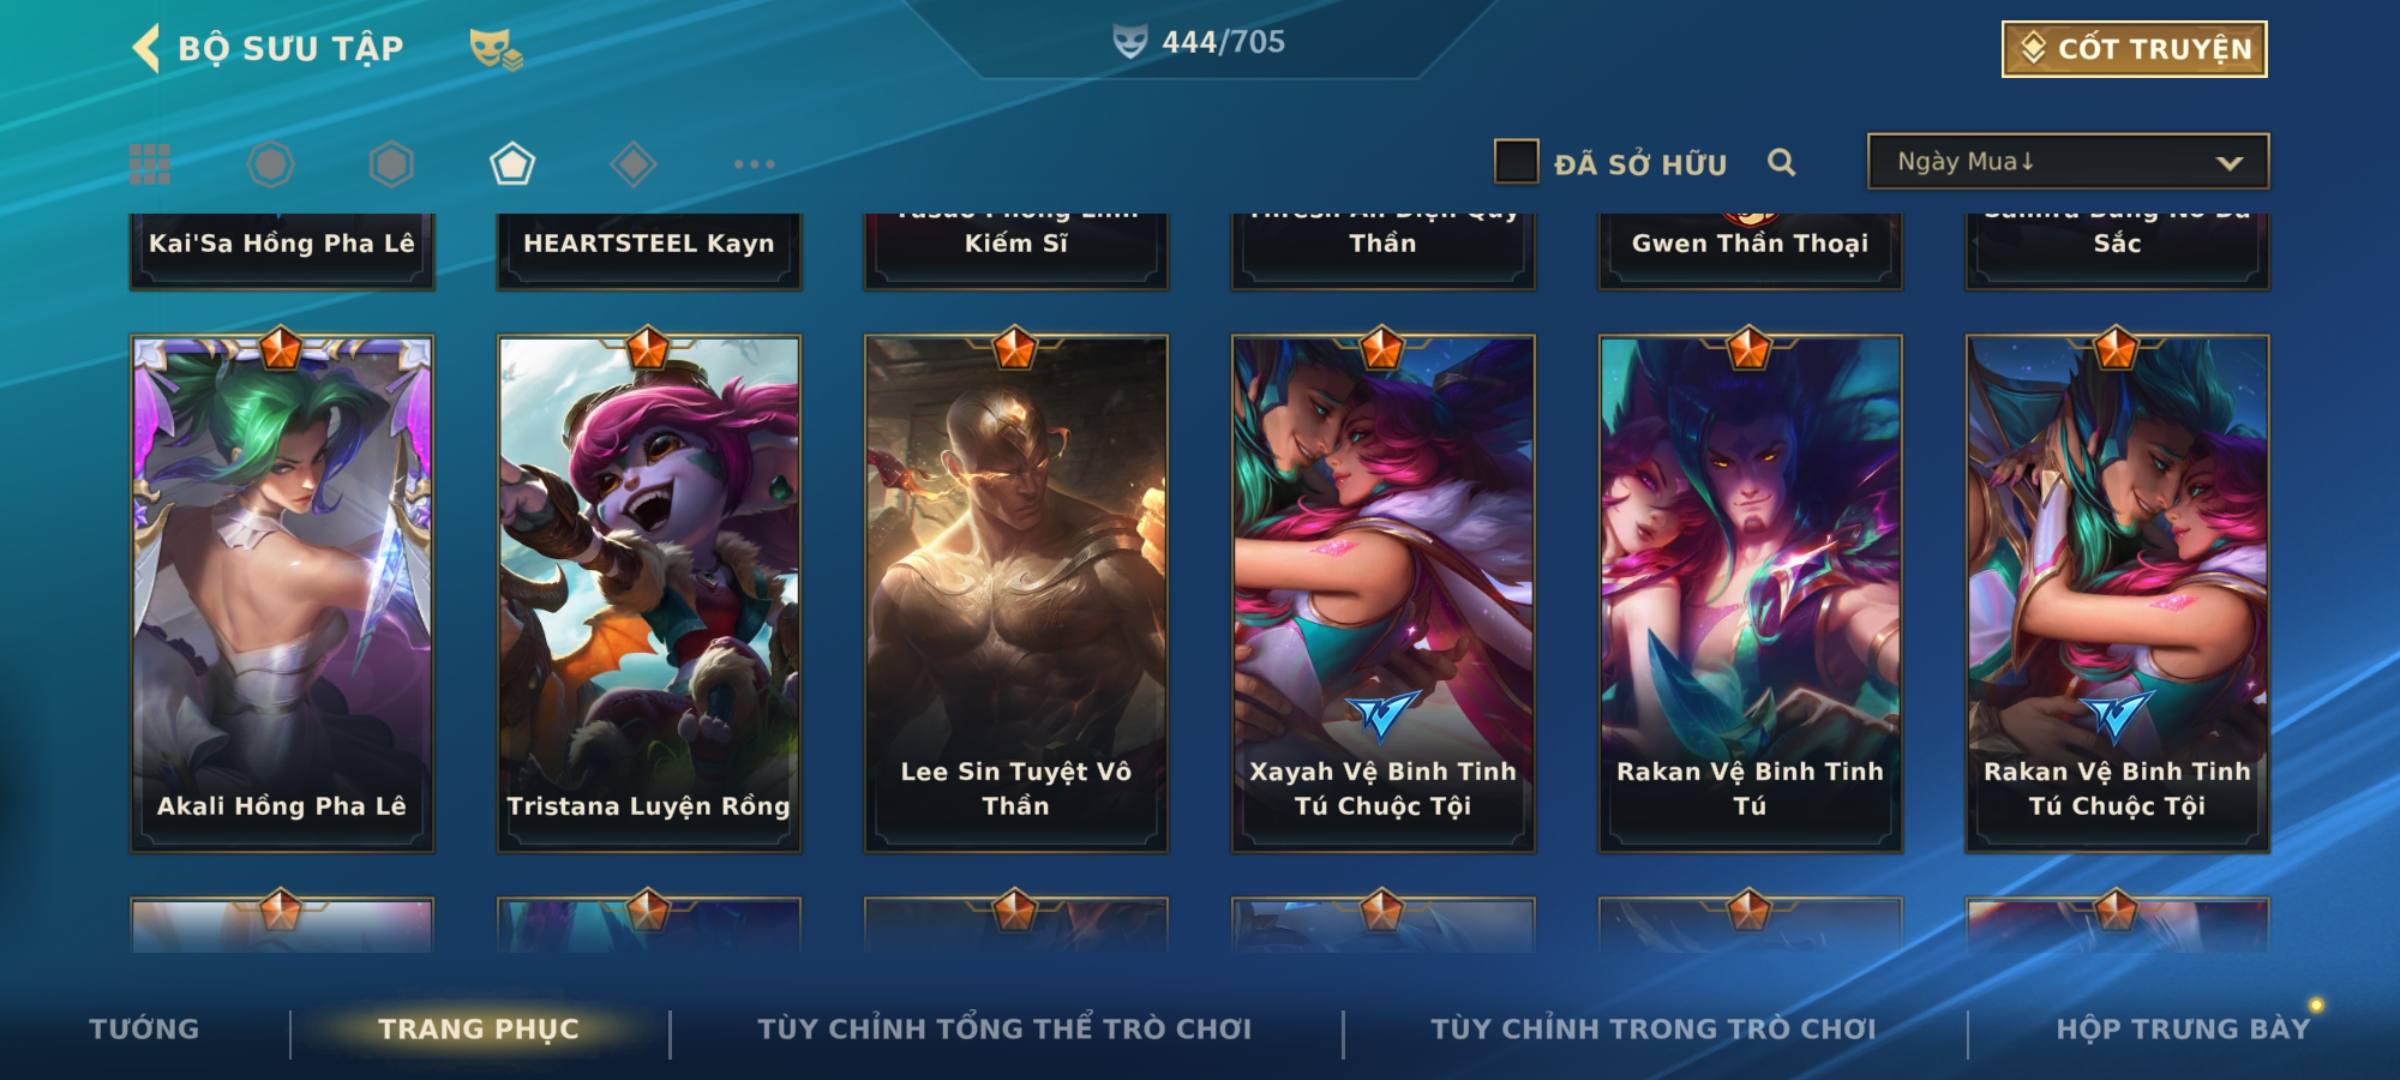Select the all-skins grid filter icon

(x=150, y=164)
